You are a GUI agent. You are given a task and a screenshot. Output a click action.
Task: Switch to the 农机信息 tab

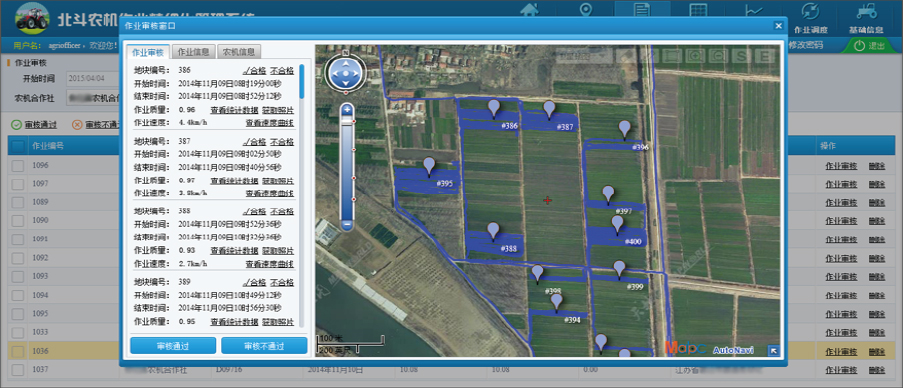(239, 52)
